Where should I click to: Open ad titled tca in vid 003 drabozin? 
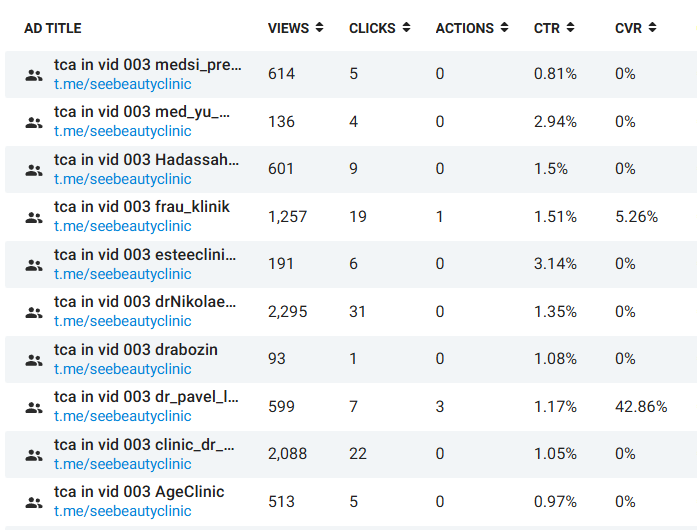click(136, 349)
